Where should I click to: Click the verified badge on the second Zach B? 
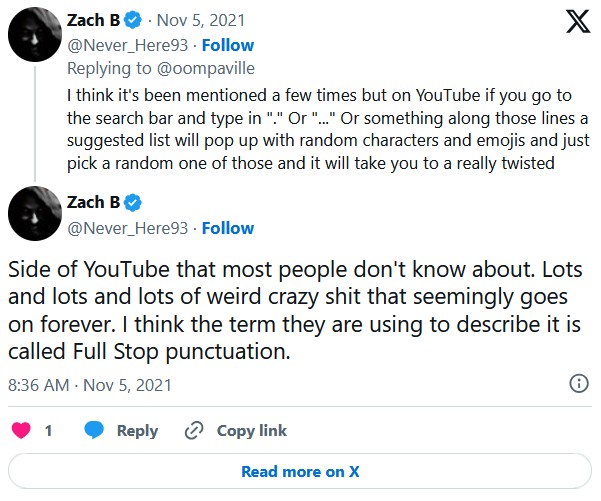[x=131, y=203]
